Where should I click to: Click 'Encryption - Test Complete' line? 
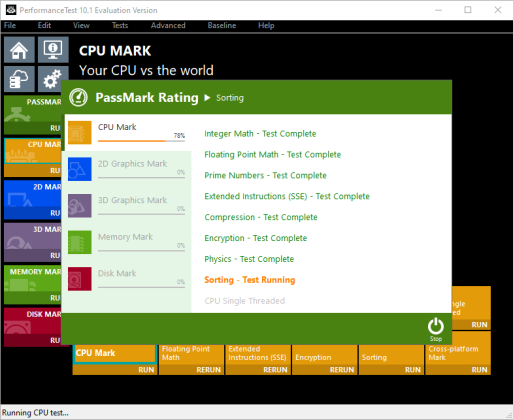coord(256,238)
